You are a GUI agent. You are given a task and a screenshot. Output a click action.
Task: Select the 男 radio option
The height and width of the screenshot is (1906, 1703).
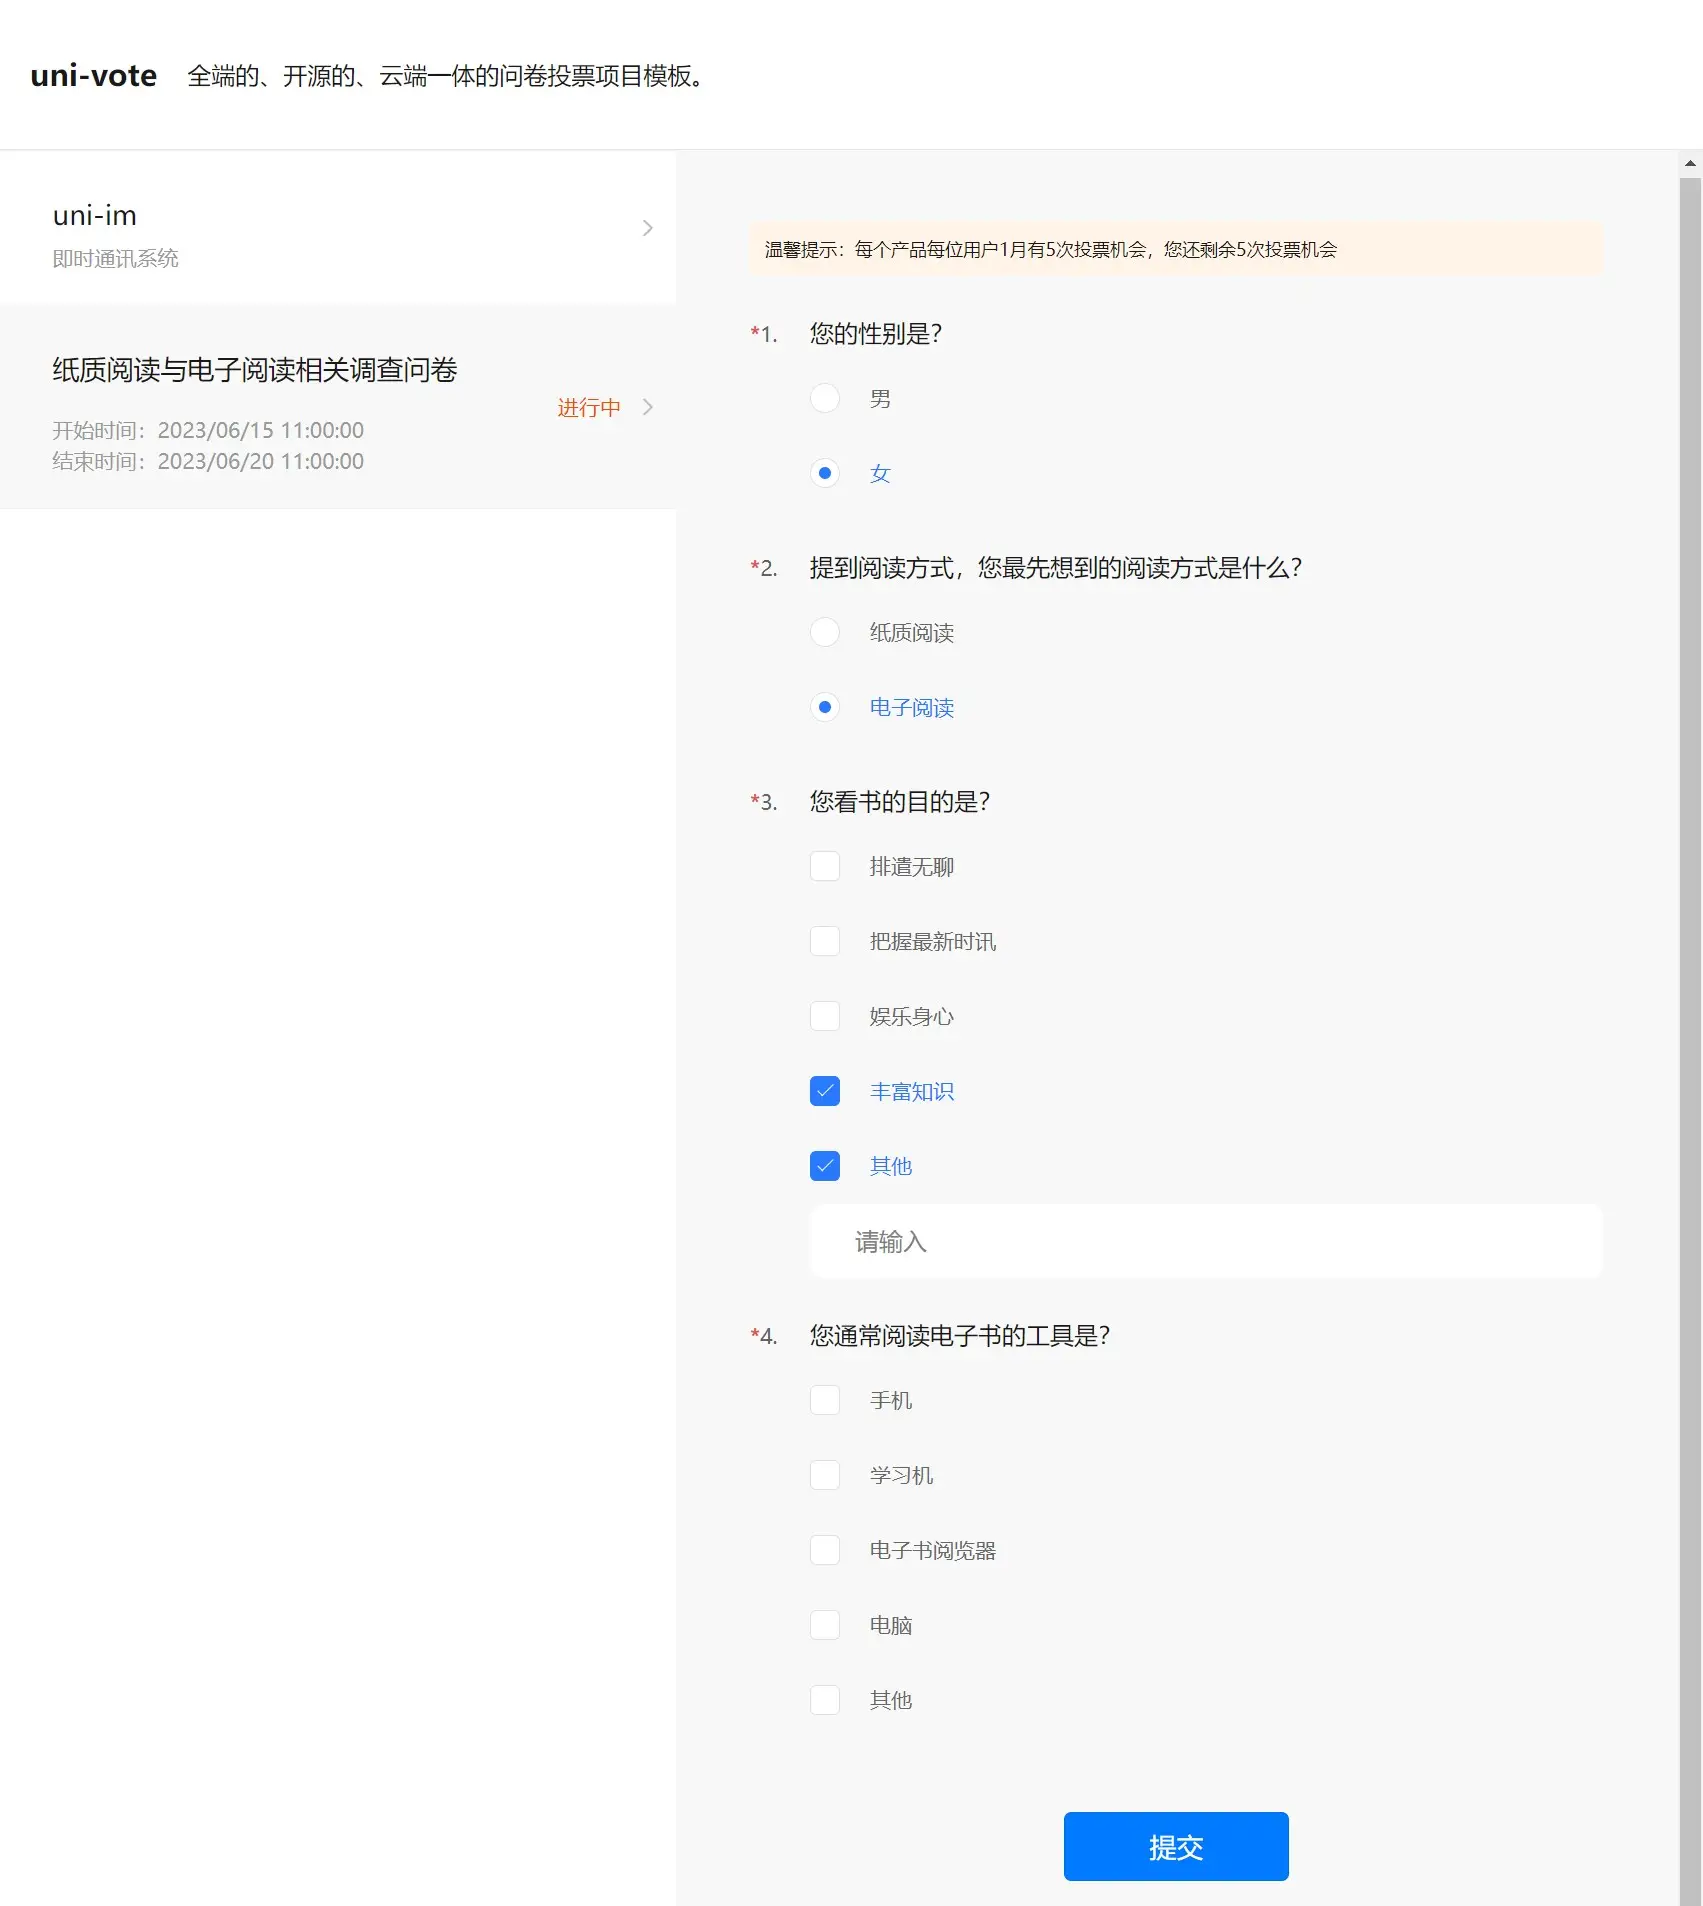click(825, 398)
